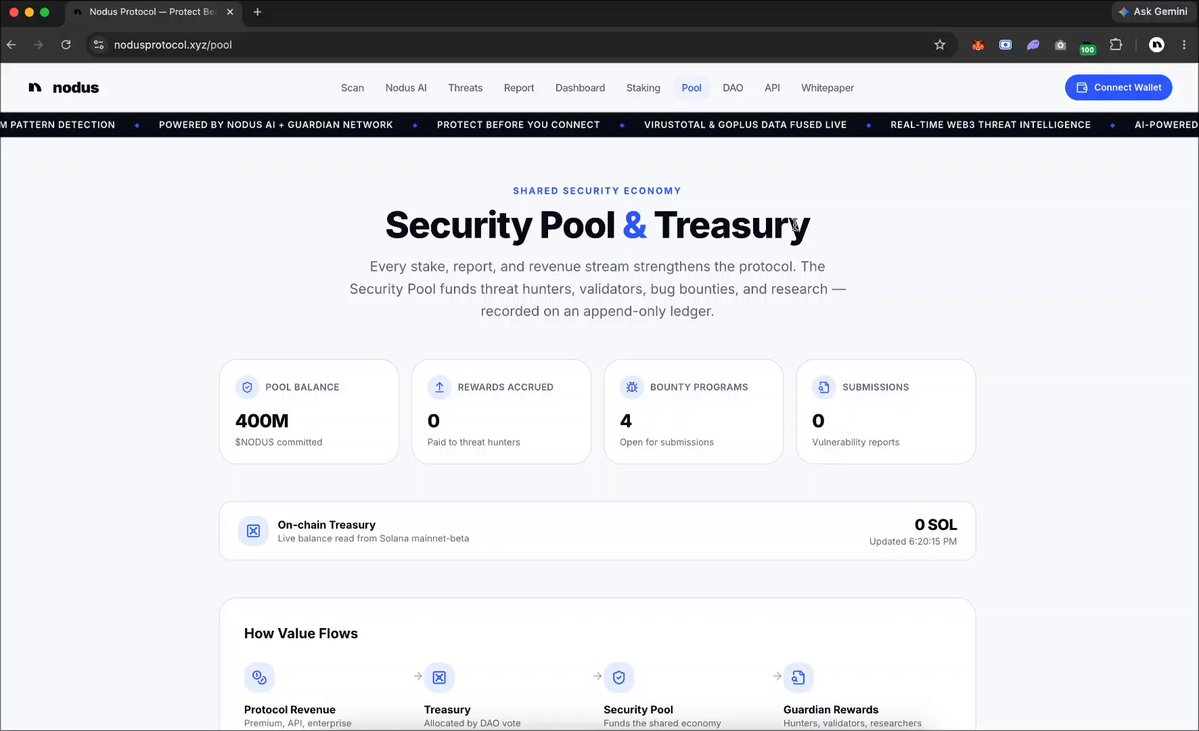
Task: Click the upload arrow icon on Rewards Accrued card
Action: point(440,387)
